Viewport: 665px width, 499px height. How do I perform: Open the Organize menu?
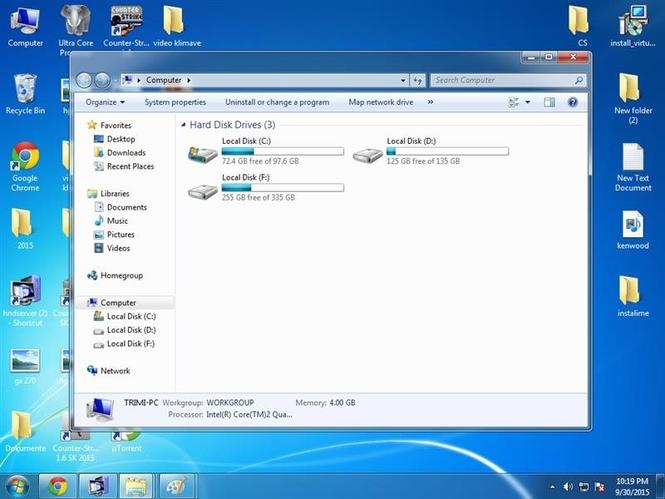(x=105, y=102)
